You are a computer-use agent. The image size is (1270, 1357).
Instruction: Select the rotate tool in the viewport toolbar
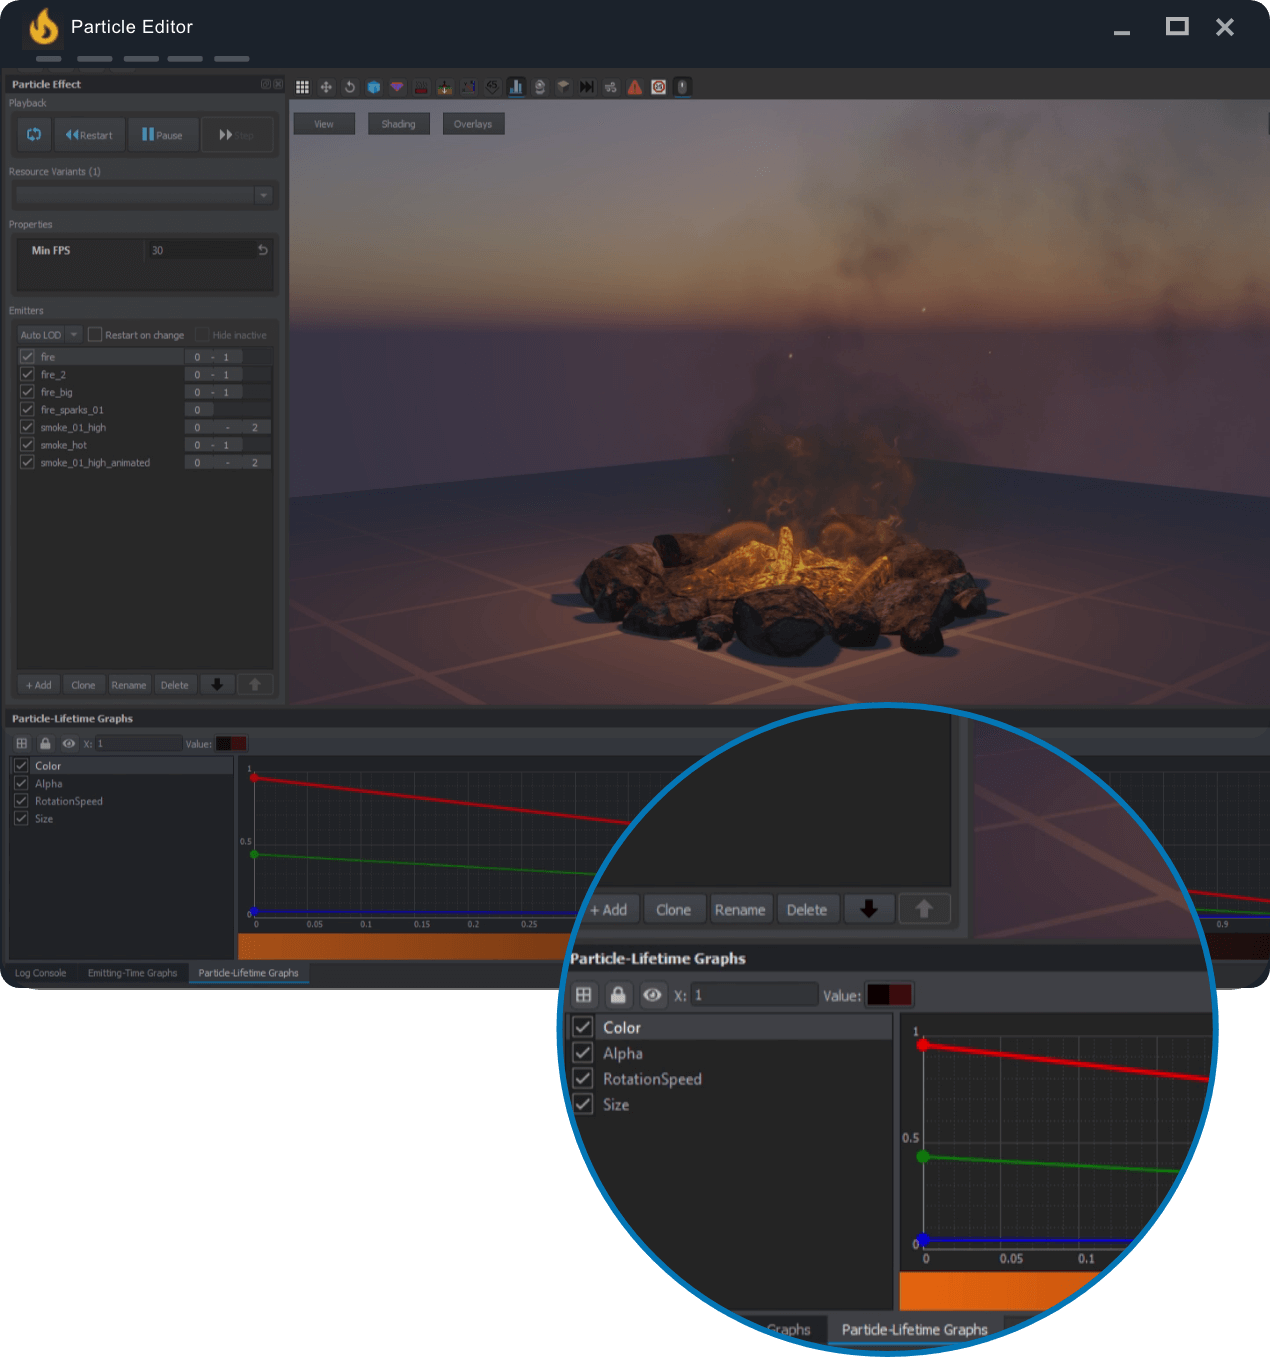click(350, 87)
